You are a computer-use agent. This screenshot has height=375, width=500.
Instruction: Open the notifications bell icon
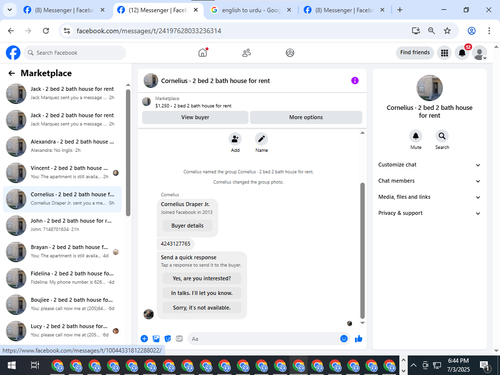click(462, 53)
